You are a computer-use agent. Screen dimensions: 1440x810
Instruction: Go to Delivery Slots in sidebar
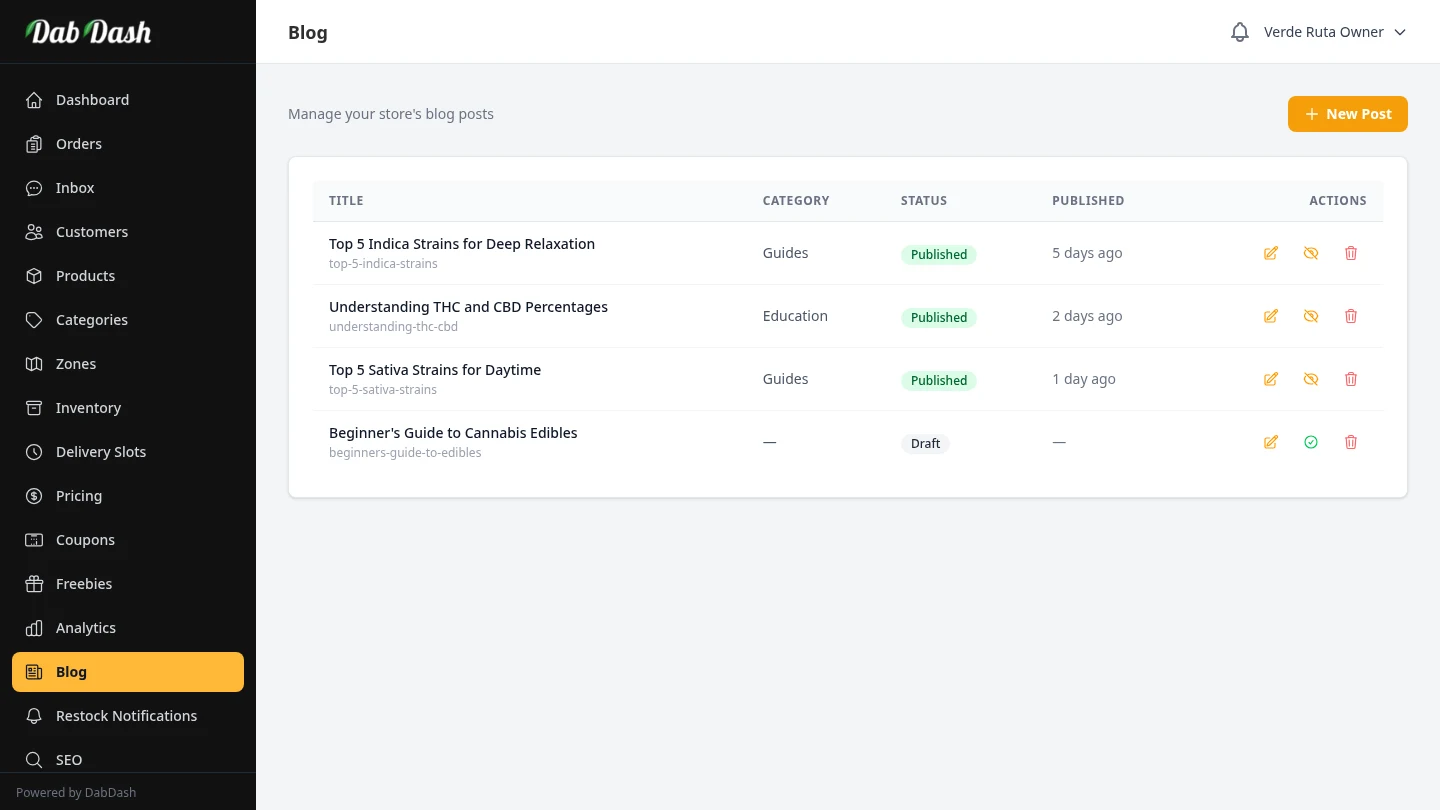[x=101, y=452]
